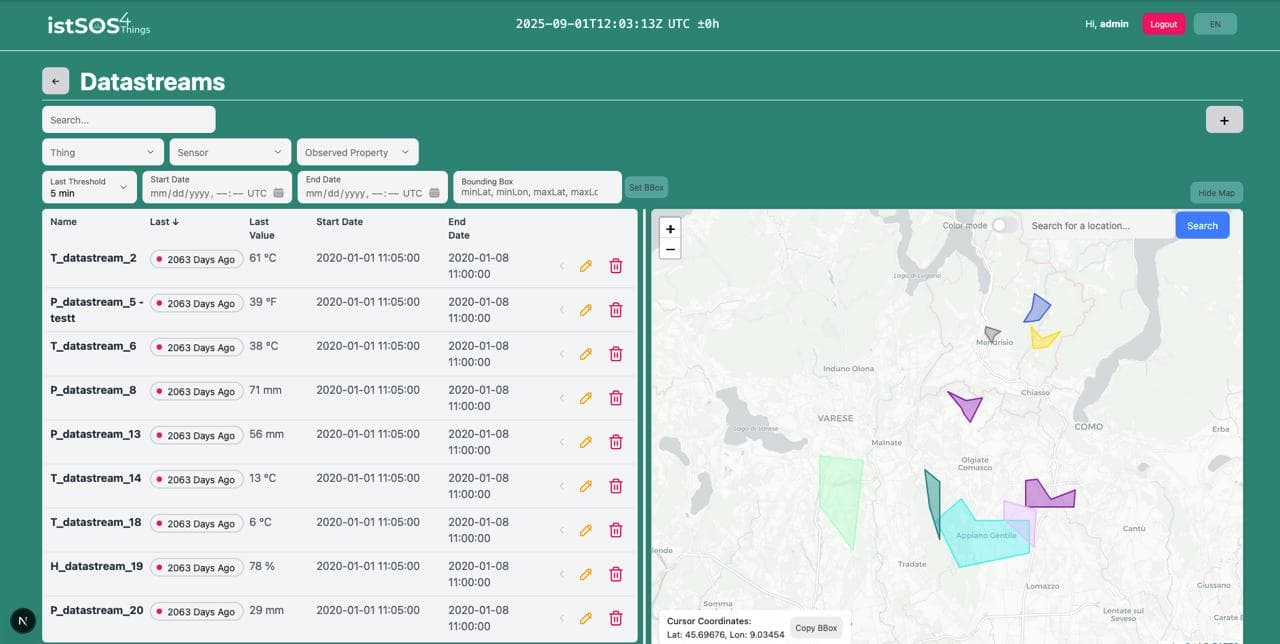Switch language with EN button
The image size is (1280, 644).
(x=1215, y=24)
